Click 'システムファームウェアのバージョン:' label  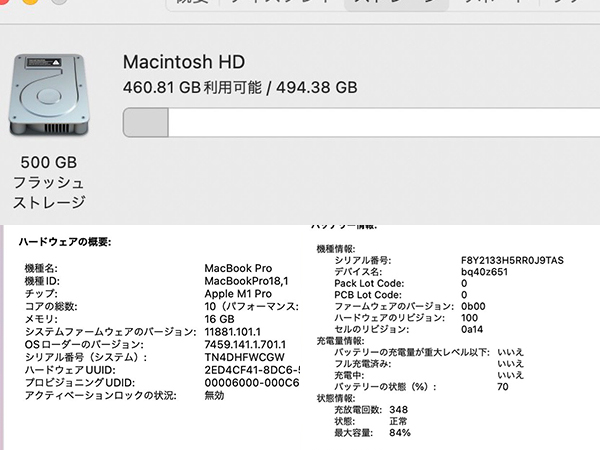pos(111,332)
